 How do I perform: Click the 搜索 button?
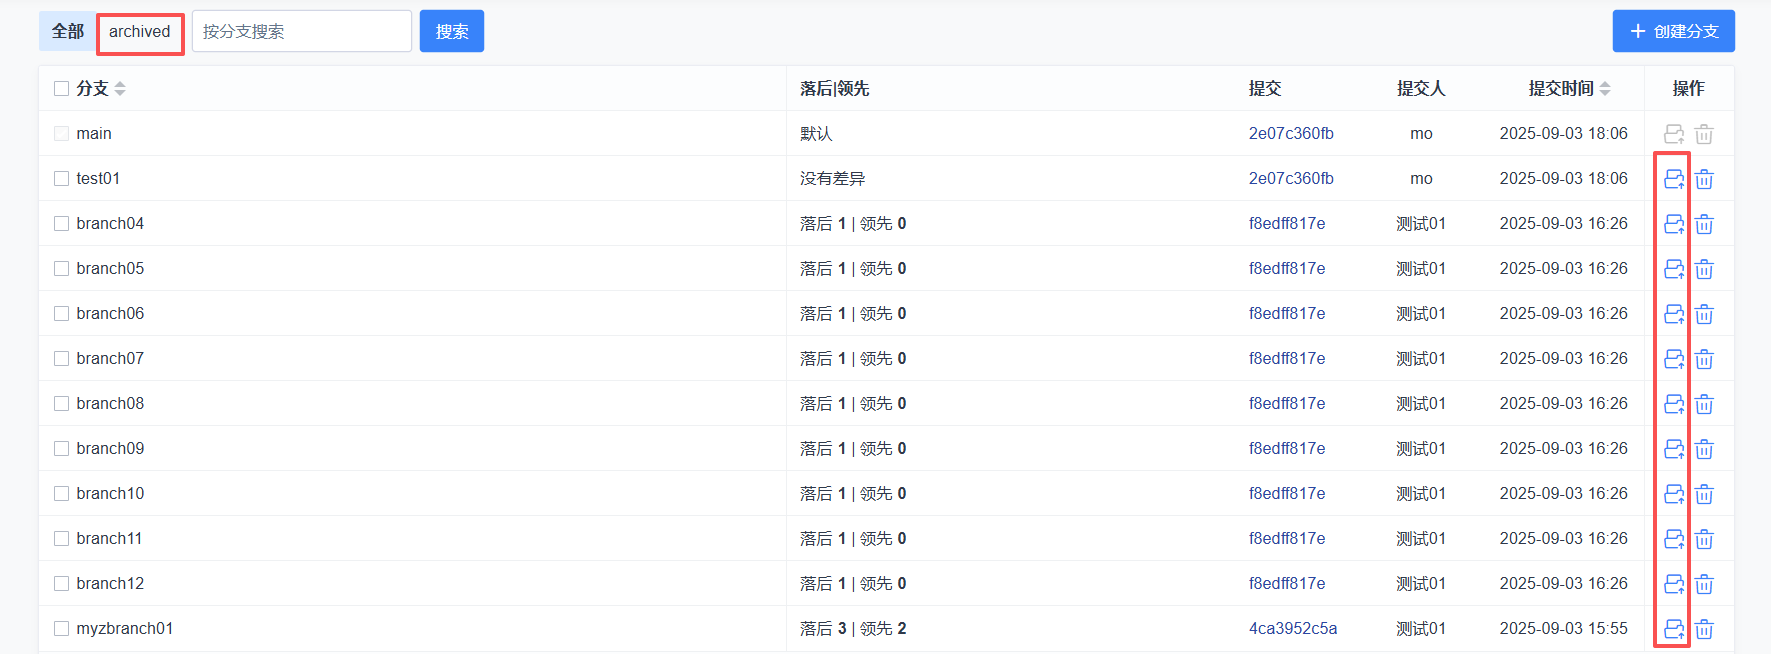pyautogui.click(x=451, y=32)
